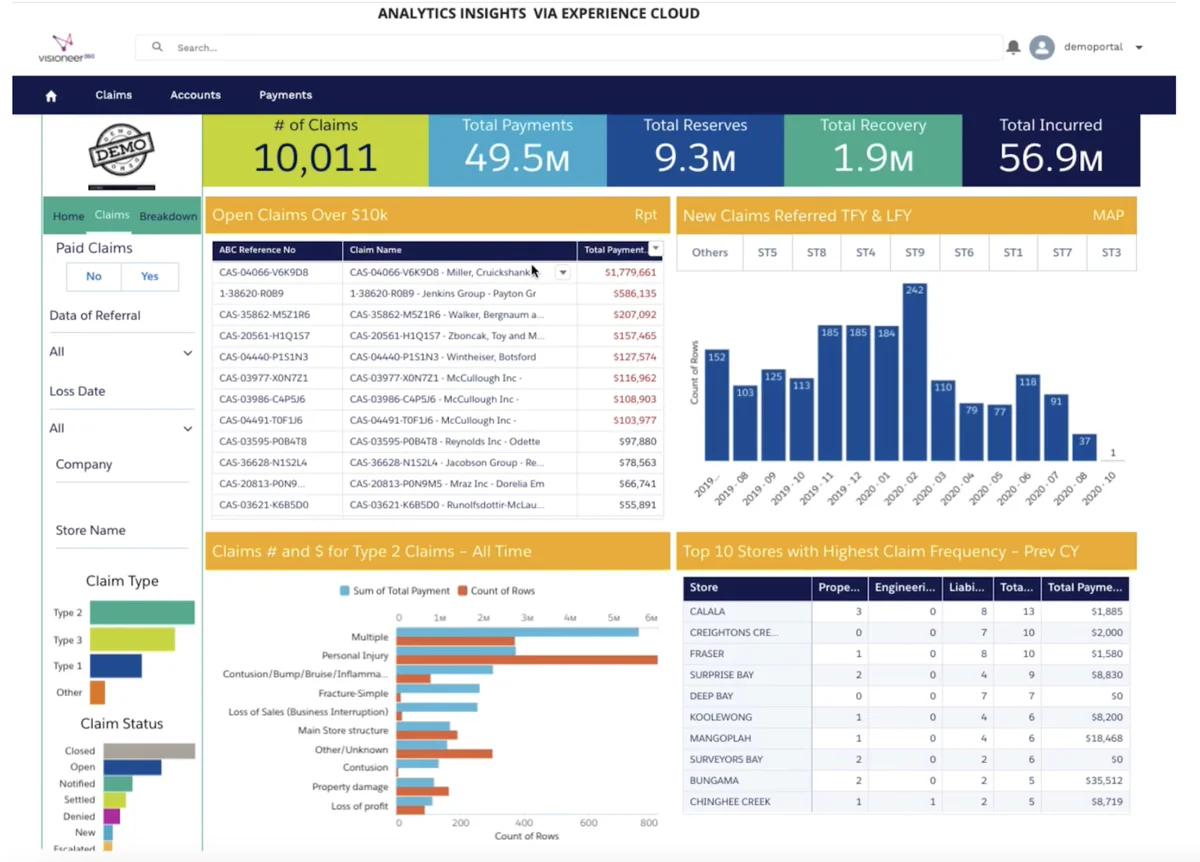
Task: Select the ST5 filter tab
Action: click(x=767, y=253)
